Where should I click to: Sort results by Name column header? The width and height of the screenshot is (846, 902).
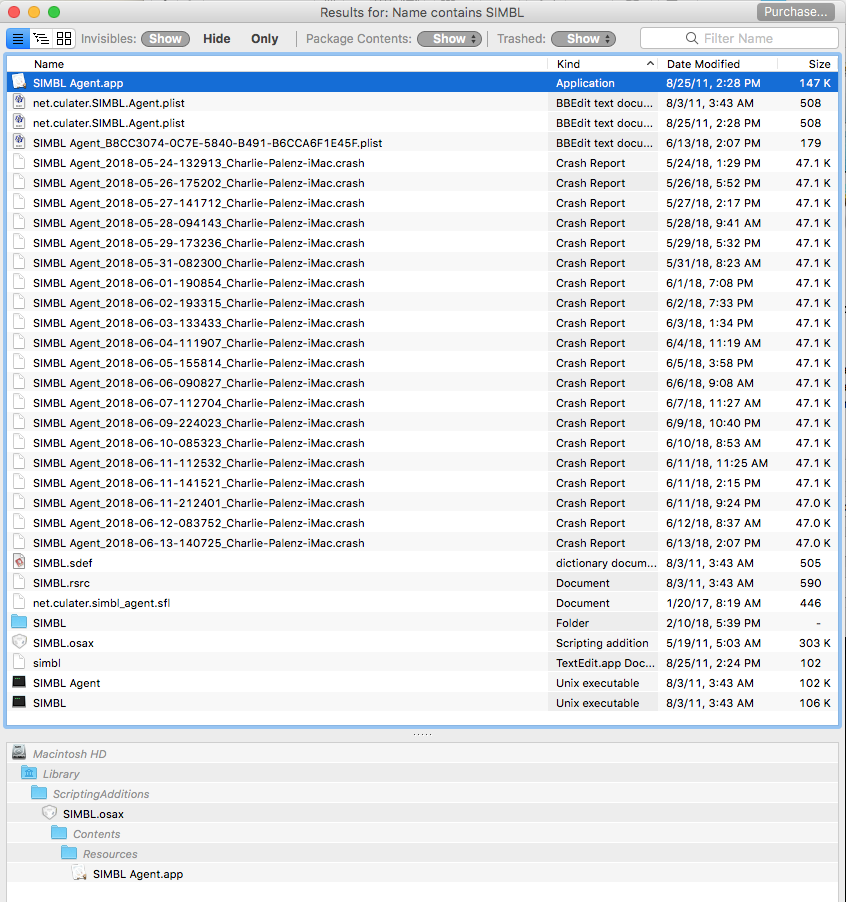49,64
